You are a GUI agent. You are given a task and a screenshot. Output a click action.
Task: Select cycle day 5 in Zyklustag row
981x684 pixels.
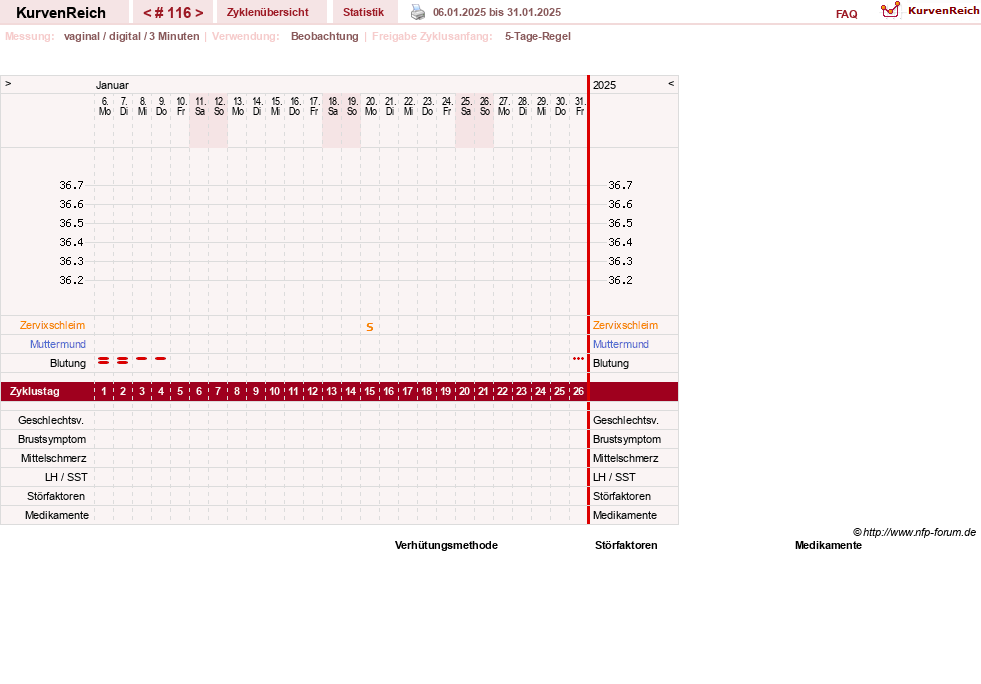pyautogui.click(x=180, y=391)
